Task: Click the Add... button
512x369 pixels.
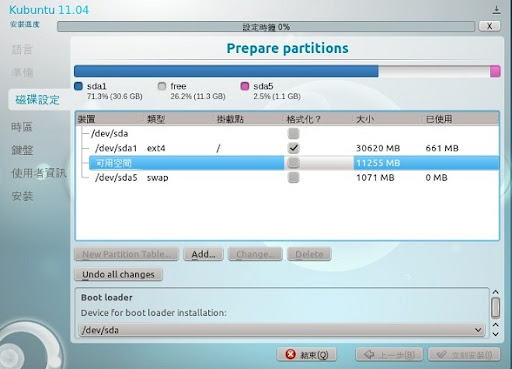Action: pos(203,254)
